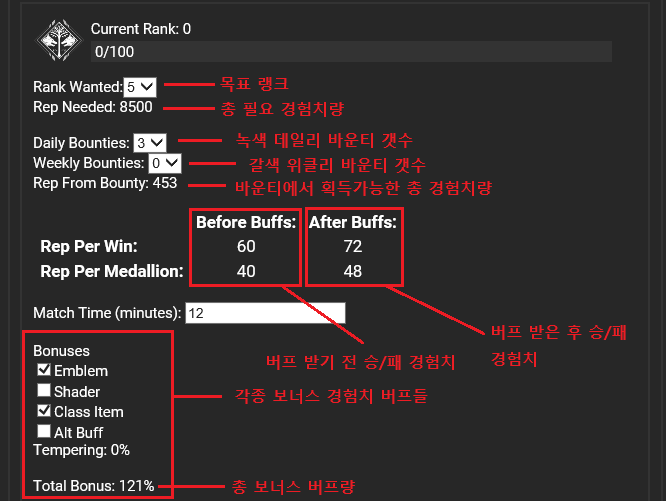Select the Current Rank: 0 text
The height and width of the screenshot is (501, 666).
pos(141,29)
